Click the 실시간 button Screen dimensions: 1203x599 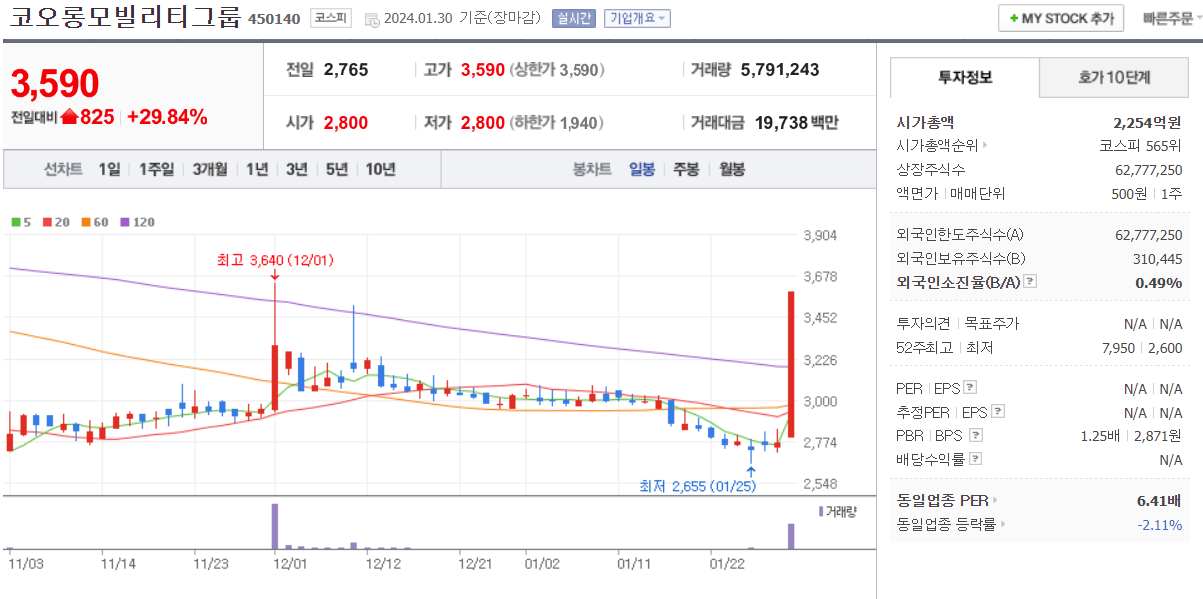point(574,19)
